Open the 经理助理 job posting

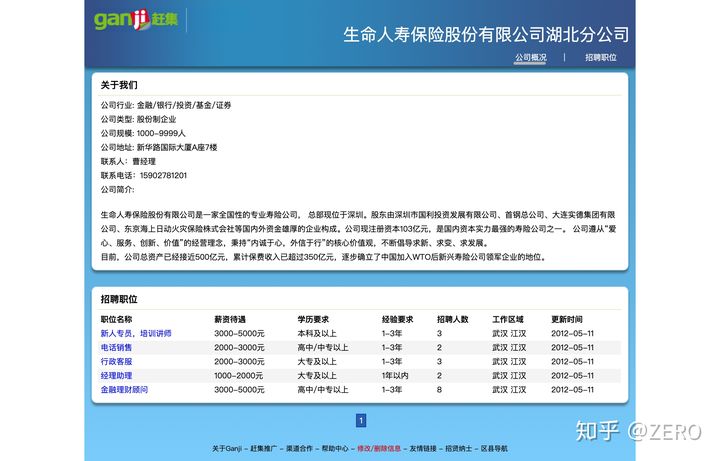116,376
